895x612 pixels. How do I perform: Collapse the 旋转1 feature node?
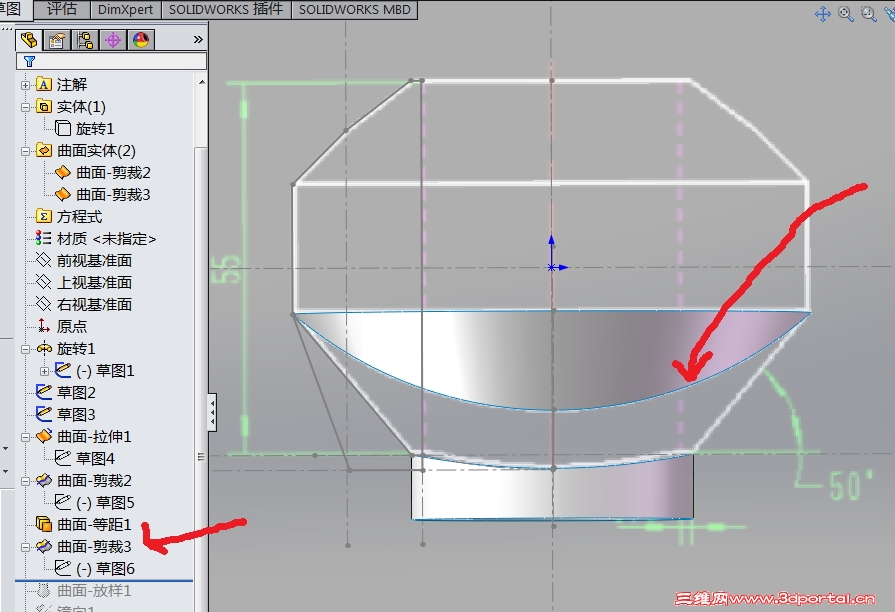[x=25, y=349]
